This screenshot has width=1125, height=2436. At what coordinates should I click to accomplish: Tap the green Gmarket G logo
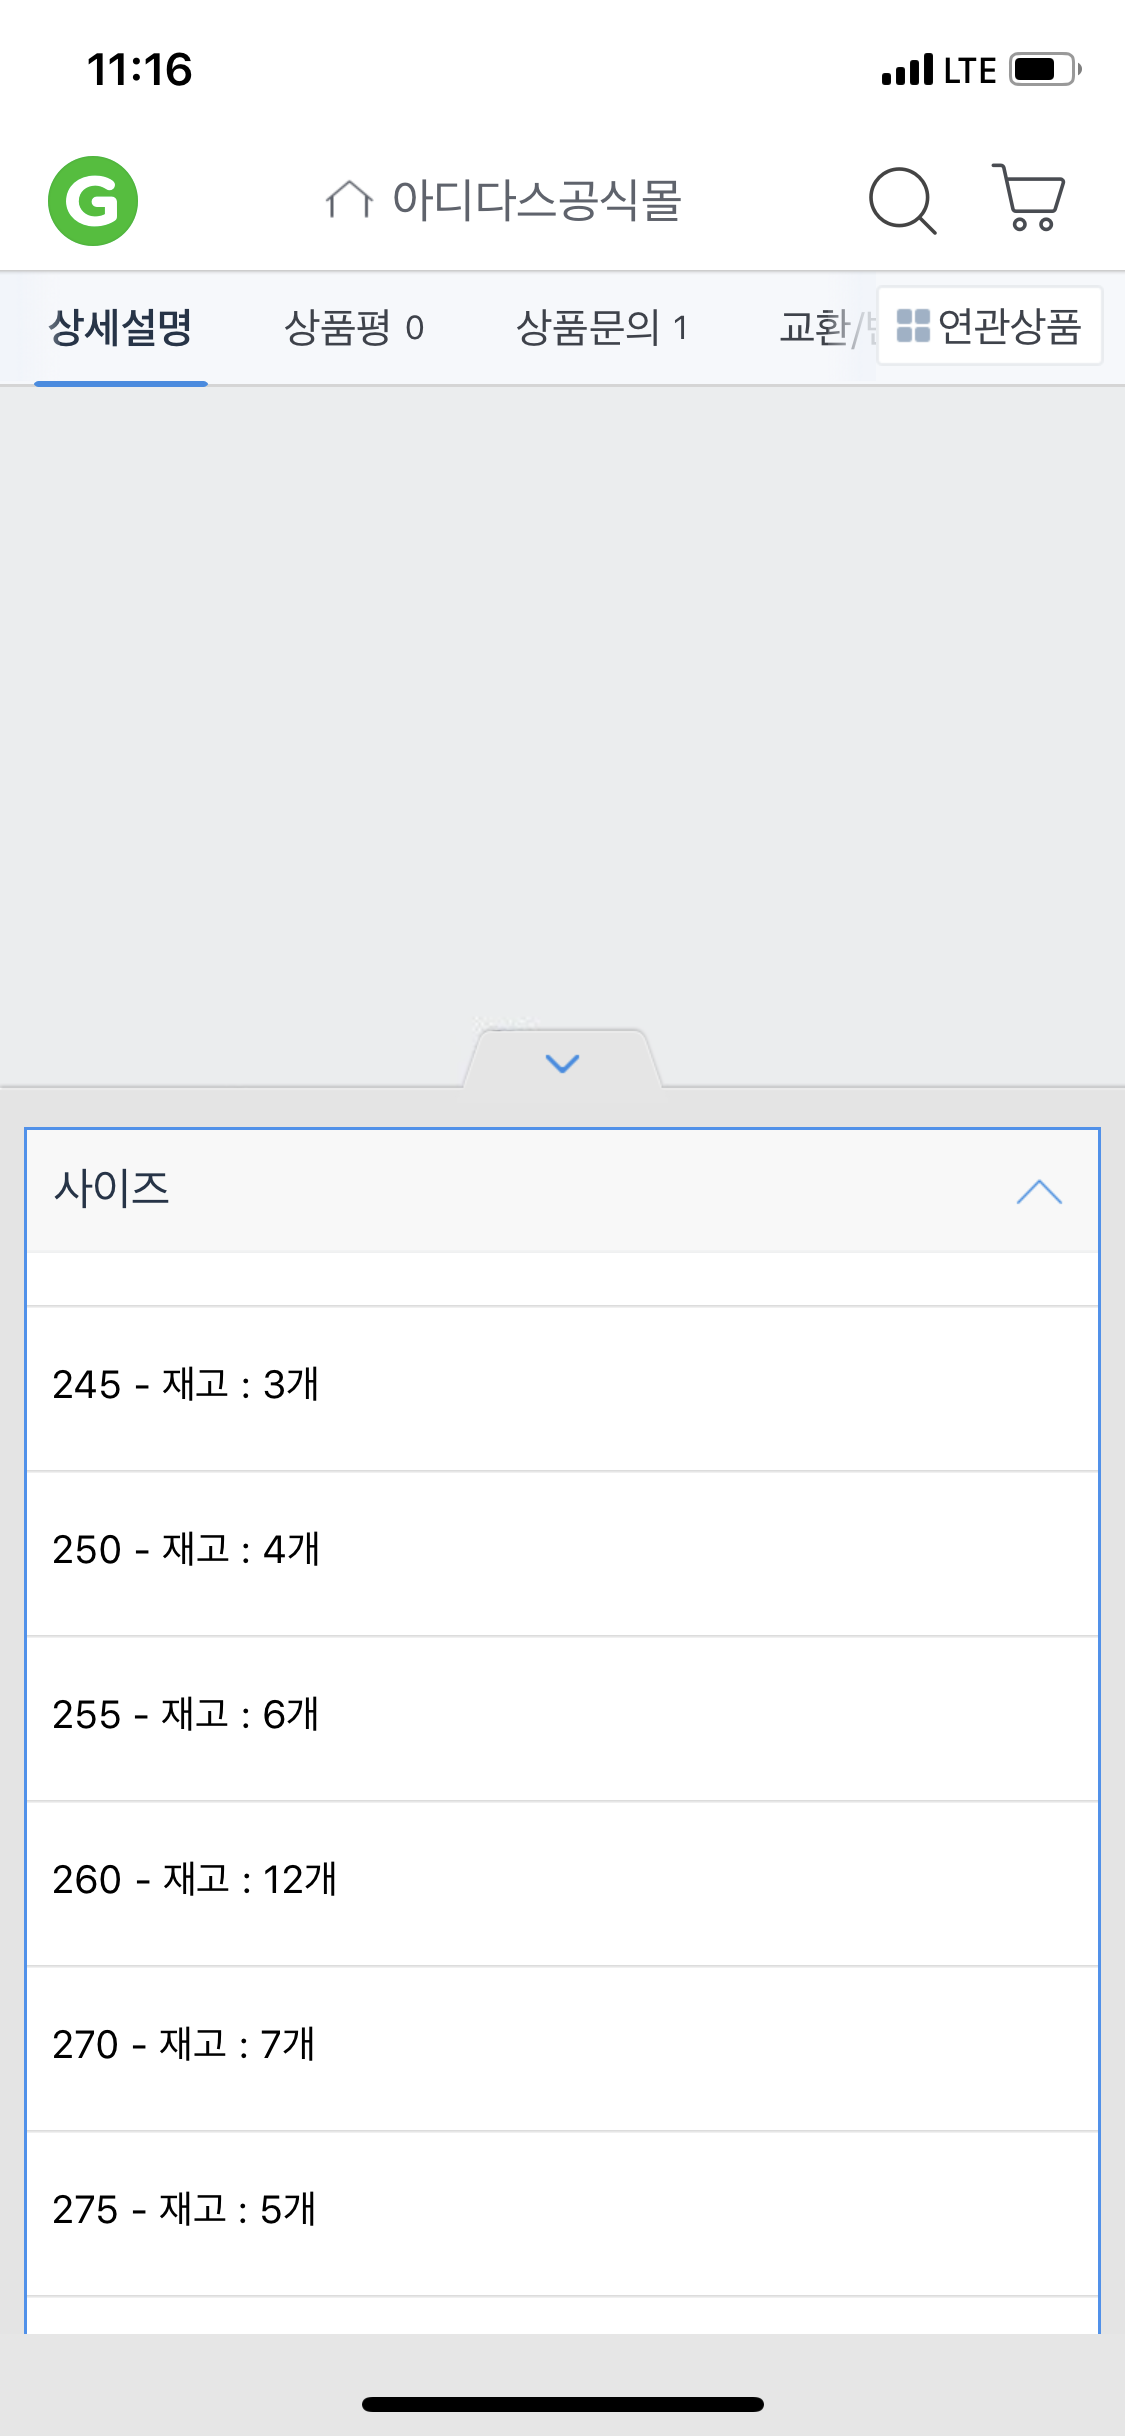pos(93,201)
